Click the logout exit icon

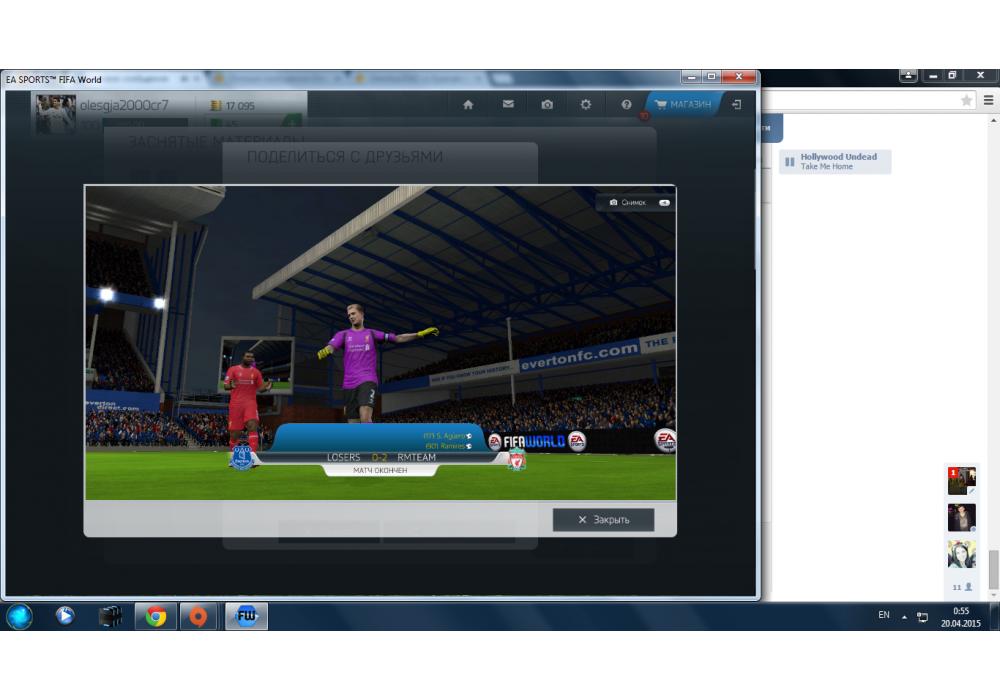pyautogui.click(x=736, y=104)
